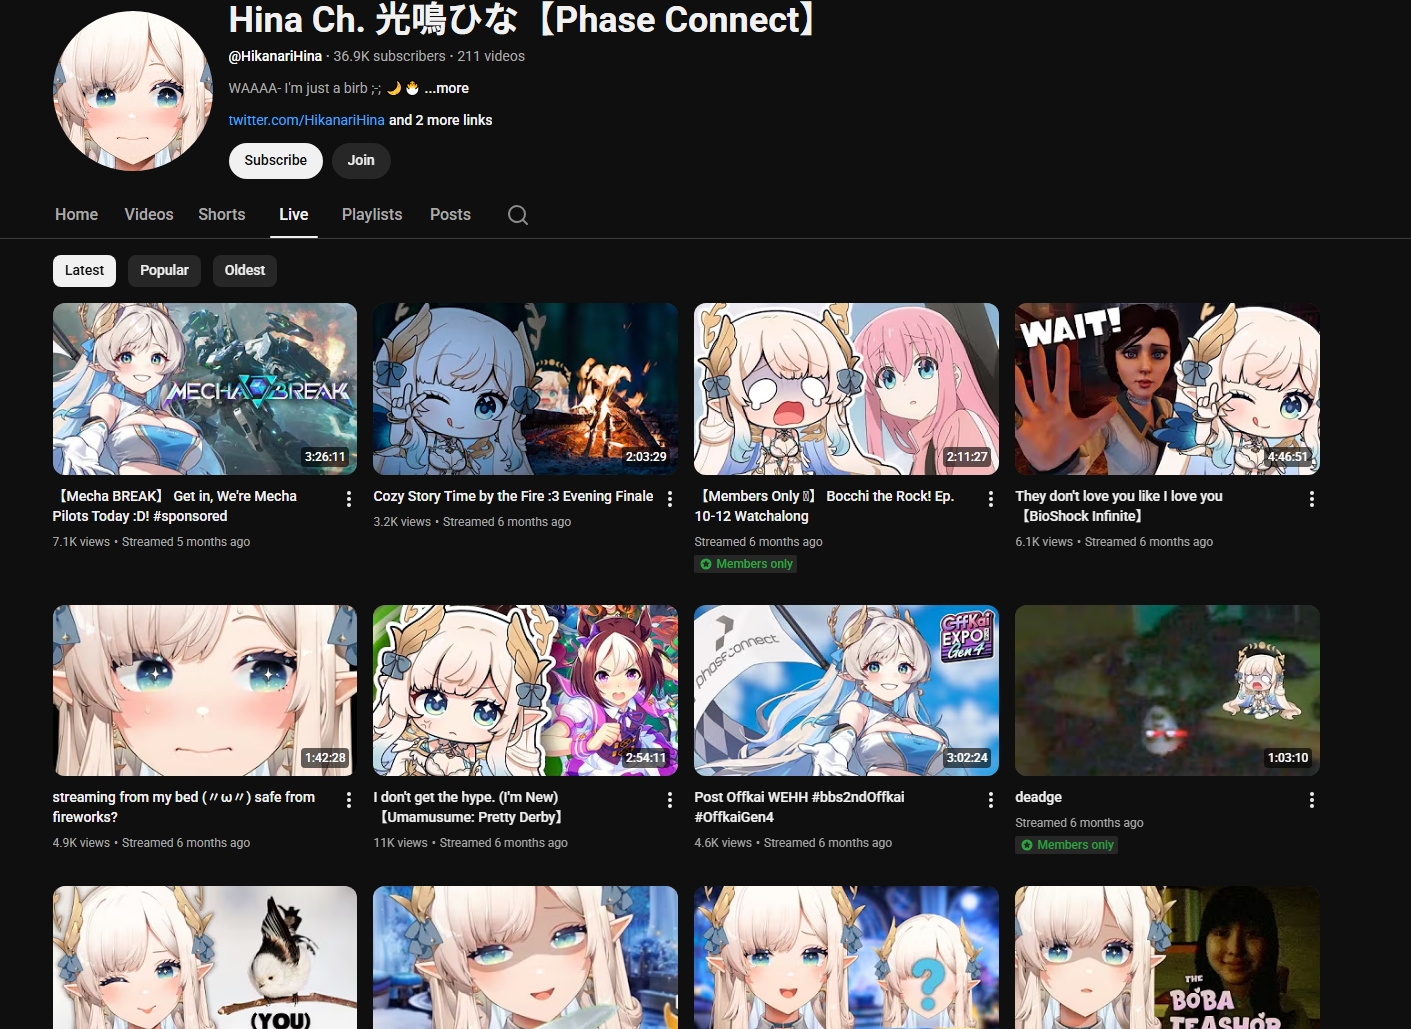
Task: Open 'They don't love you like I love you' title
Action: (1119, 506)
